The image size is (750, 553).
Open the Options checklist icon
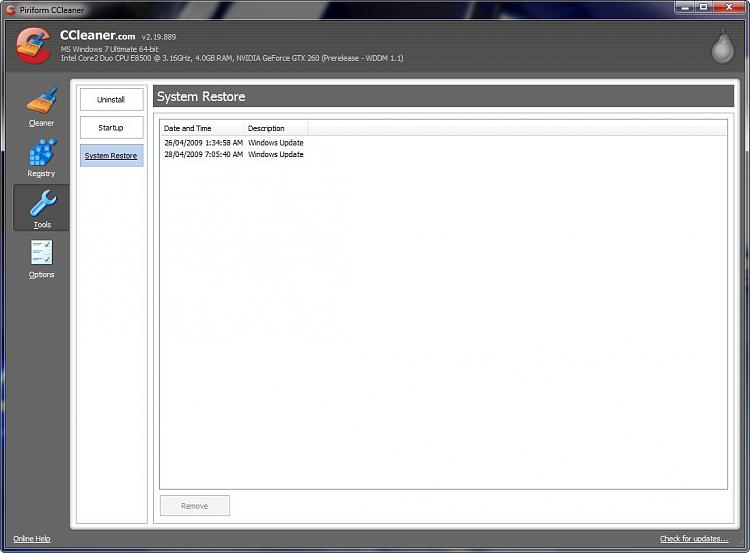pyautogui.click(x=42, y=253)
